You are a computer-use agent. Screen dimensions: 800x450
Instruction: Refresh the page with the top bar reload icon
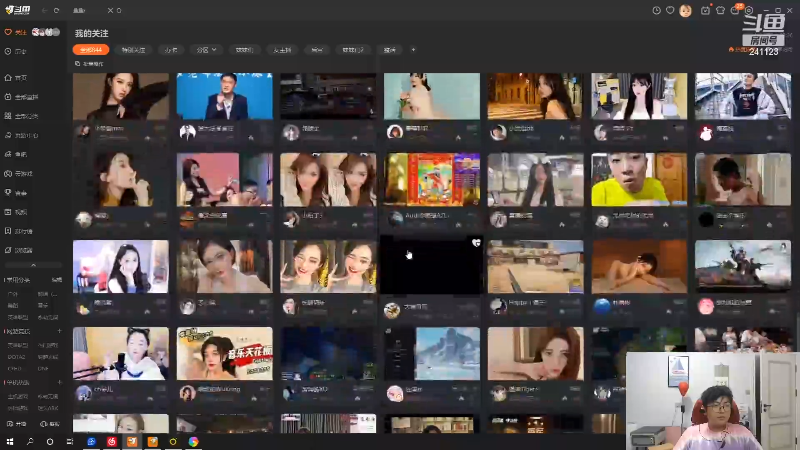click(x=56, y=10)
